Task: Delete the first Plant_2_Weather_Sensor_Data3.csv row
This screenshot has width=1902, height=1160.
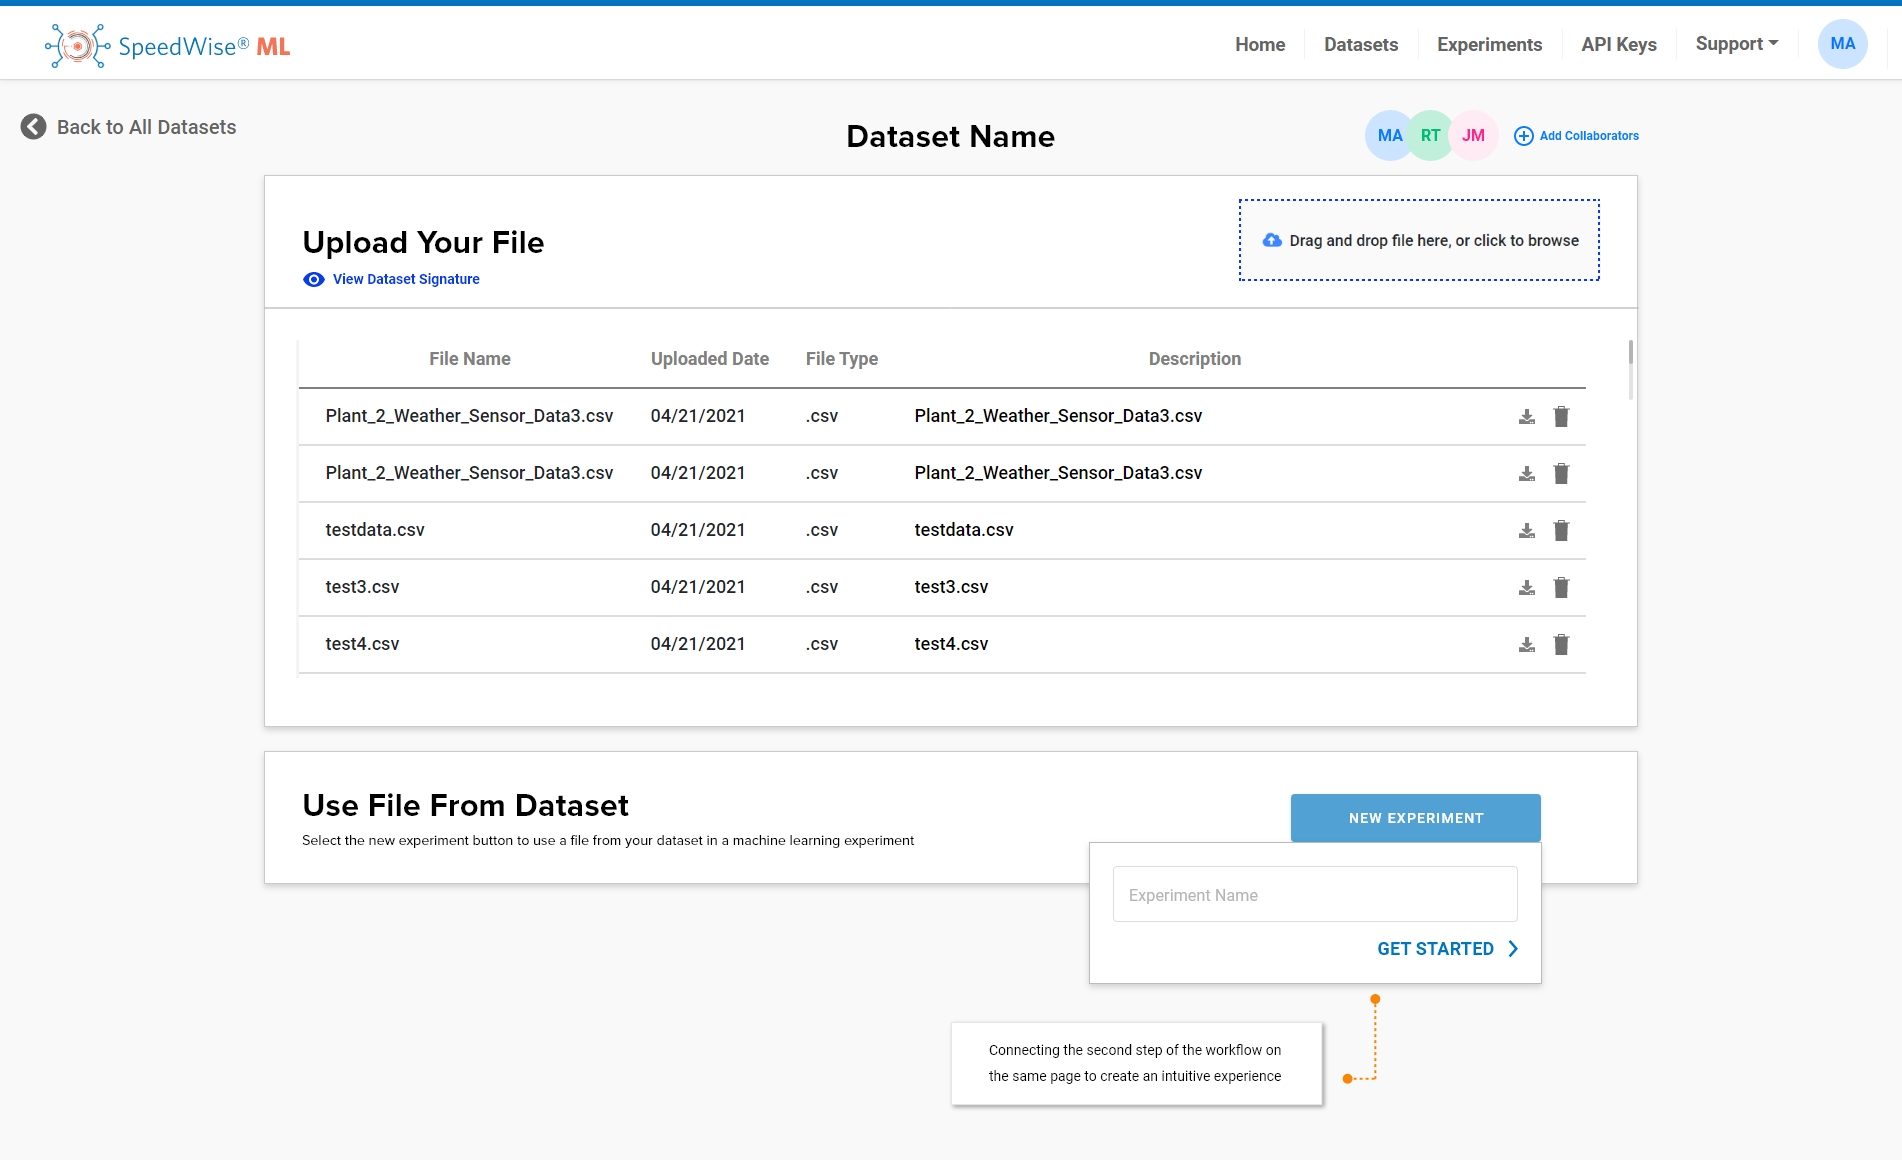Action: point(1561,416)
